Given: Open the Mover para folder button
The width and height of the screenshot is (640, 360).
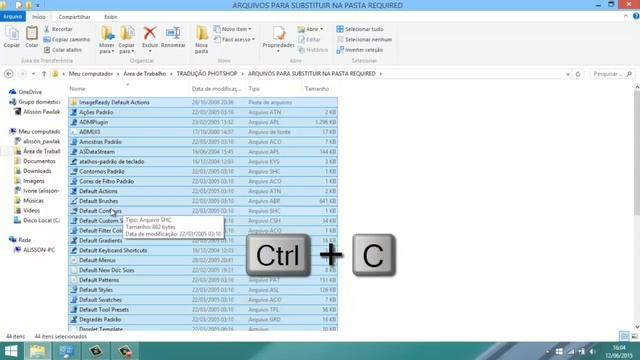Looking at the screenshot, I should click(107, 40).
